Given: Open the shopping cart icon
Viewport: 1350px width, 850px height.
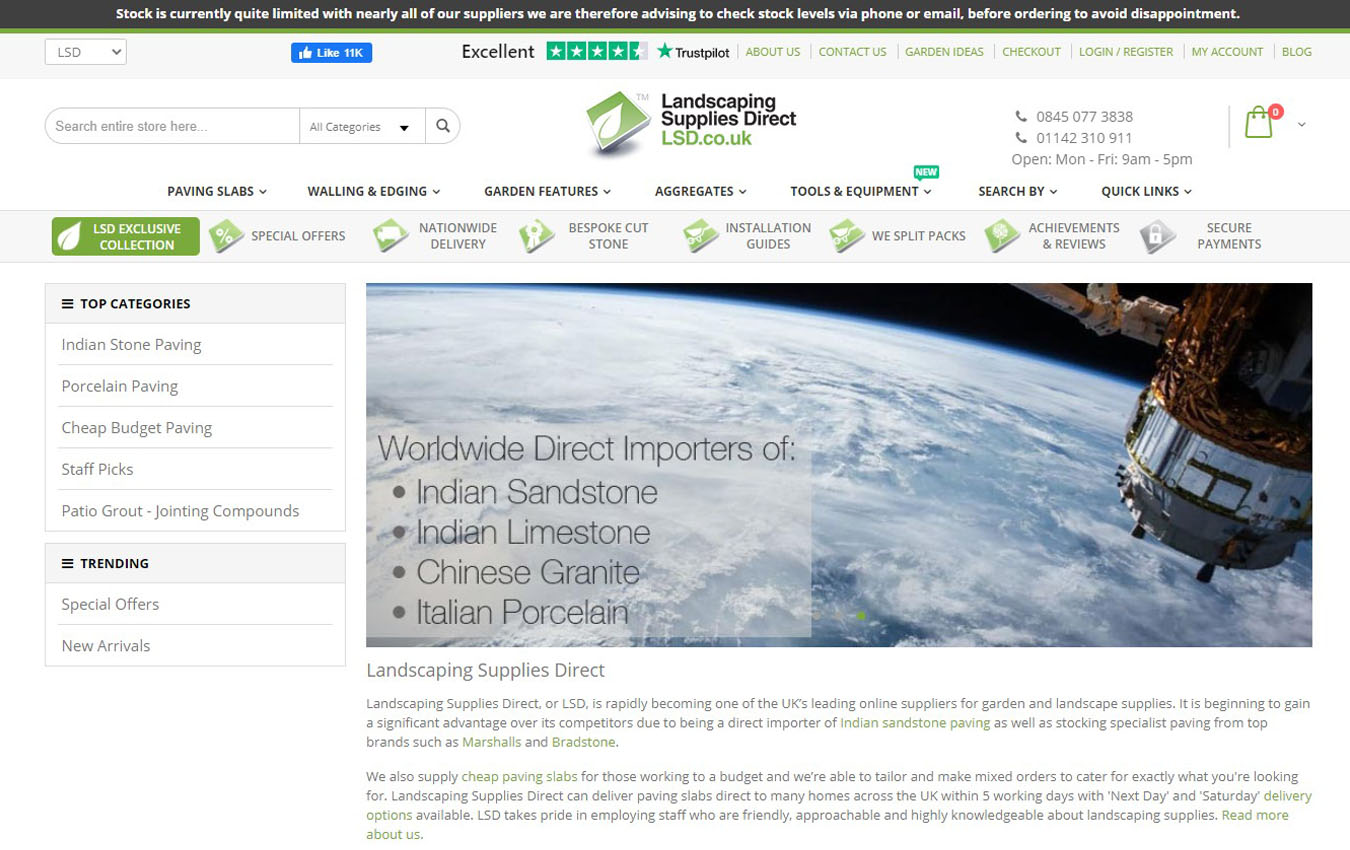Looking at the screenshot, I should tap(1259, 123).
